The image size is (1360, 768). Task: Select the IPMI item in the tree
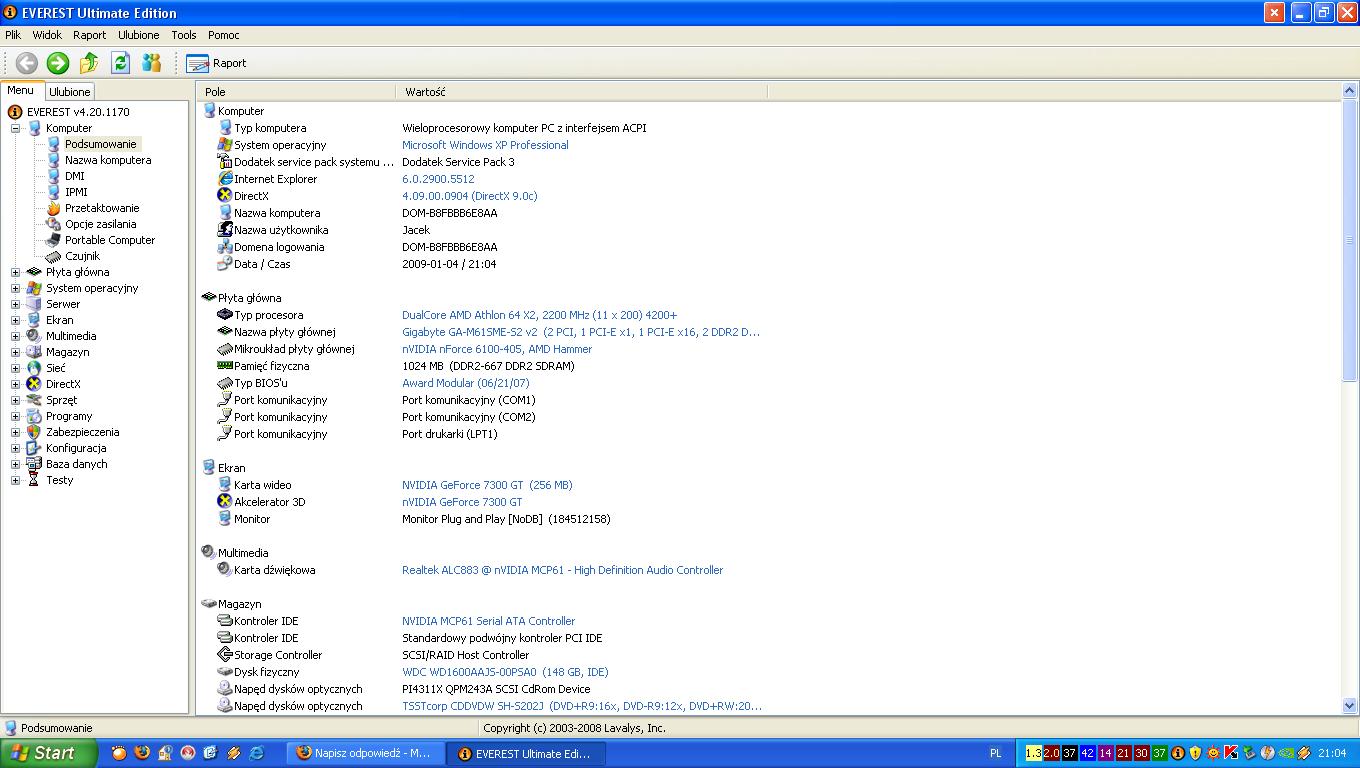76,192
